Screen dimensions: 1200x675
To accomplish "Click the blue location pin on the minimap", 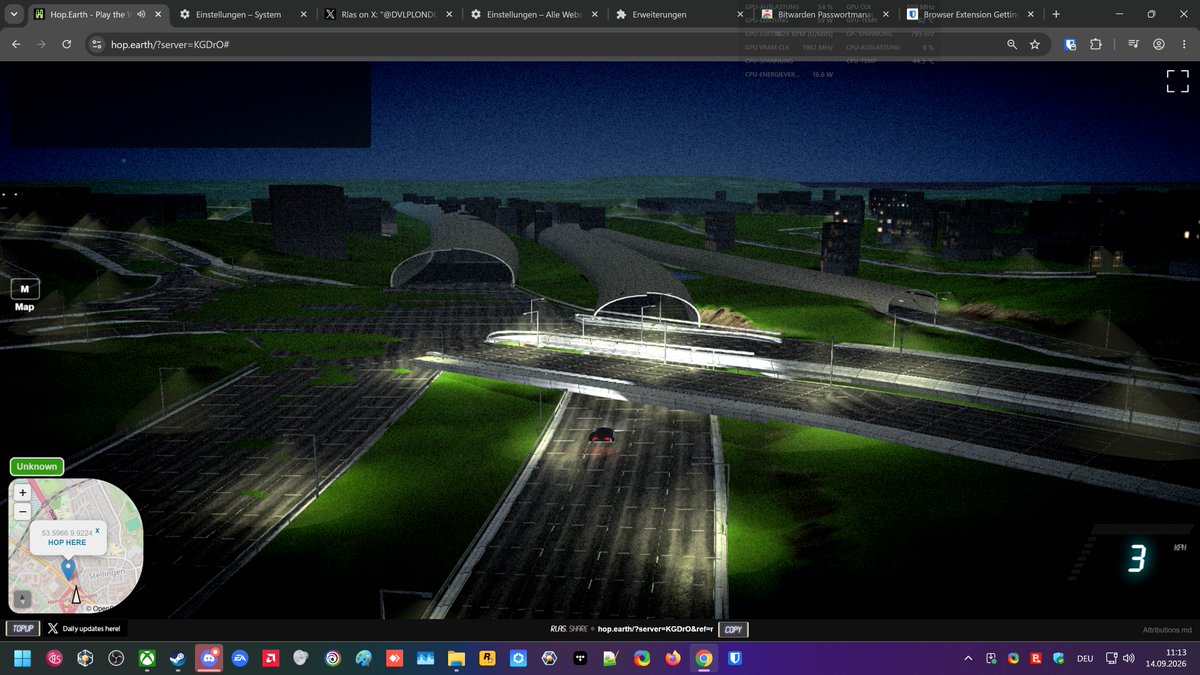I will [68, 568].
